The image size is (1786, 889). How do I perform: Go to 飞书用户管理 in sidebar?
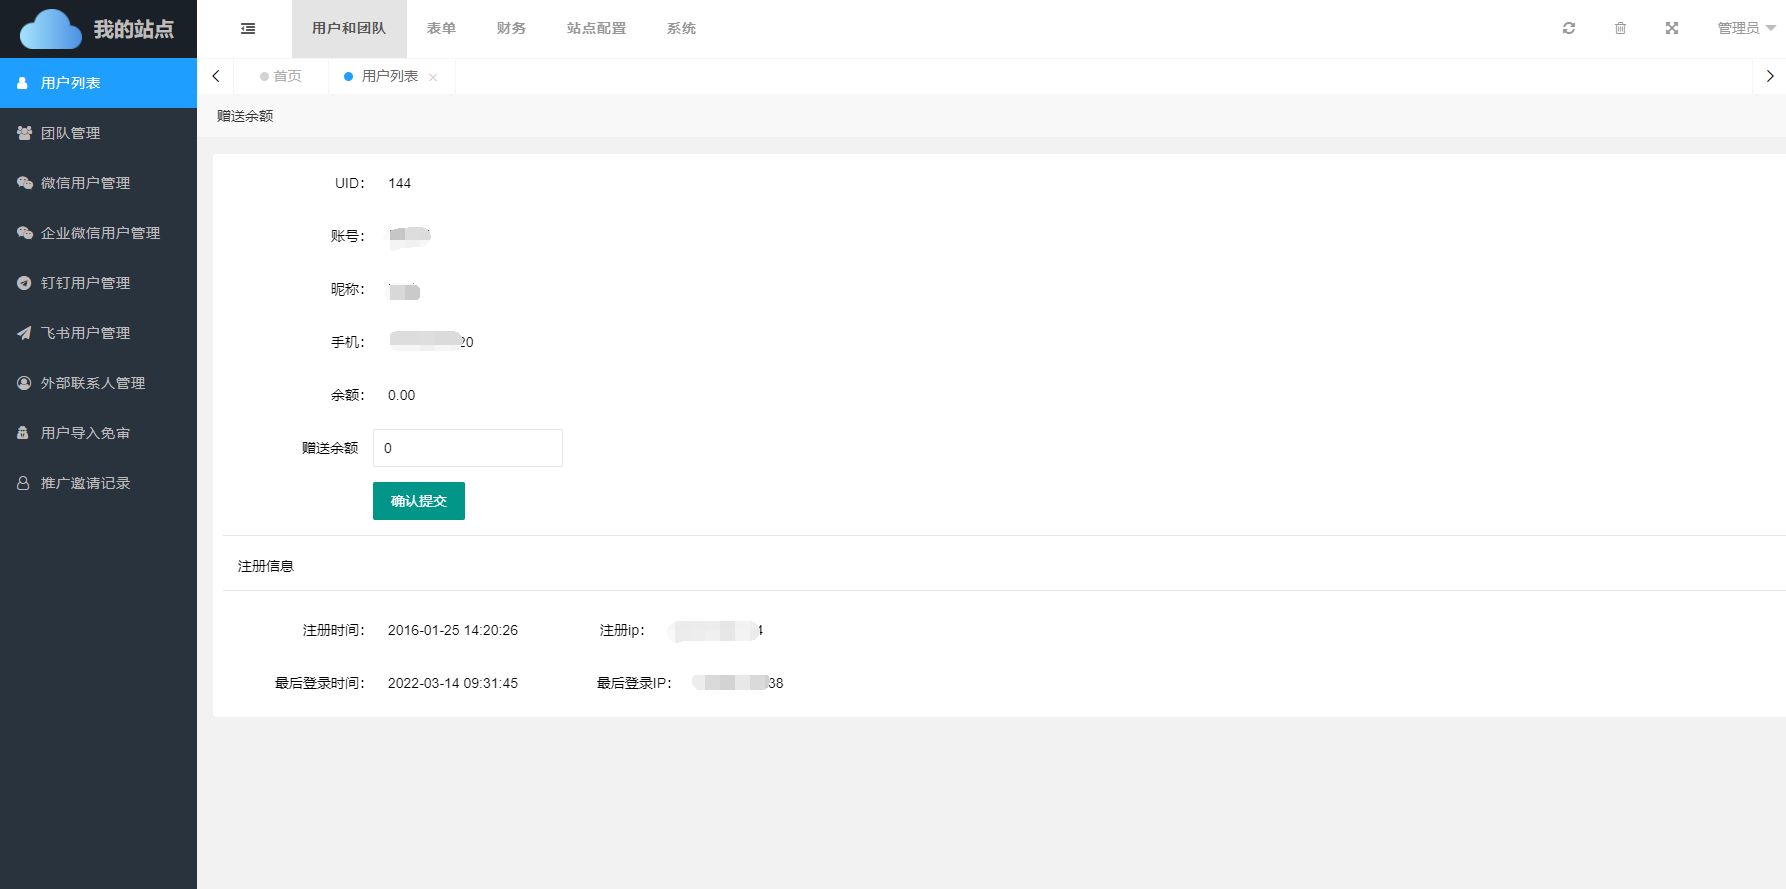(85, 333)
